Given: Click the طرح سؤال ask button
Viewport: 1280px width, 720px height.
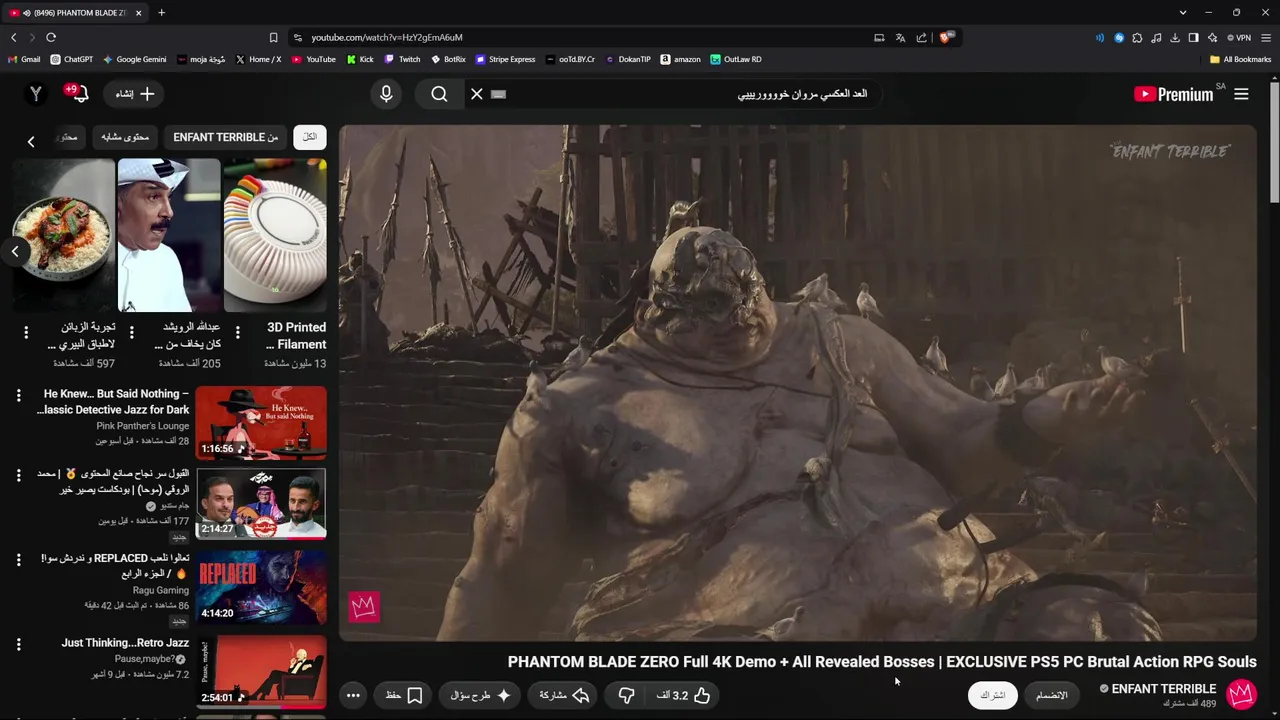Looking at the screenshot, I should pos(481,695).
